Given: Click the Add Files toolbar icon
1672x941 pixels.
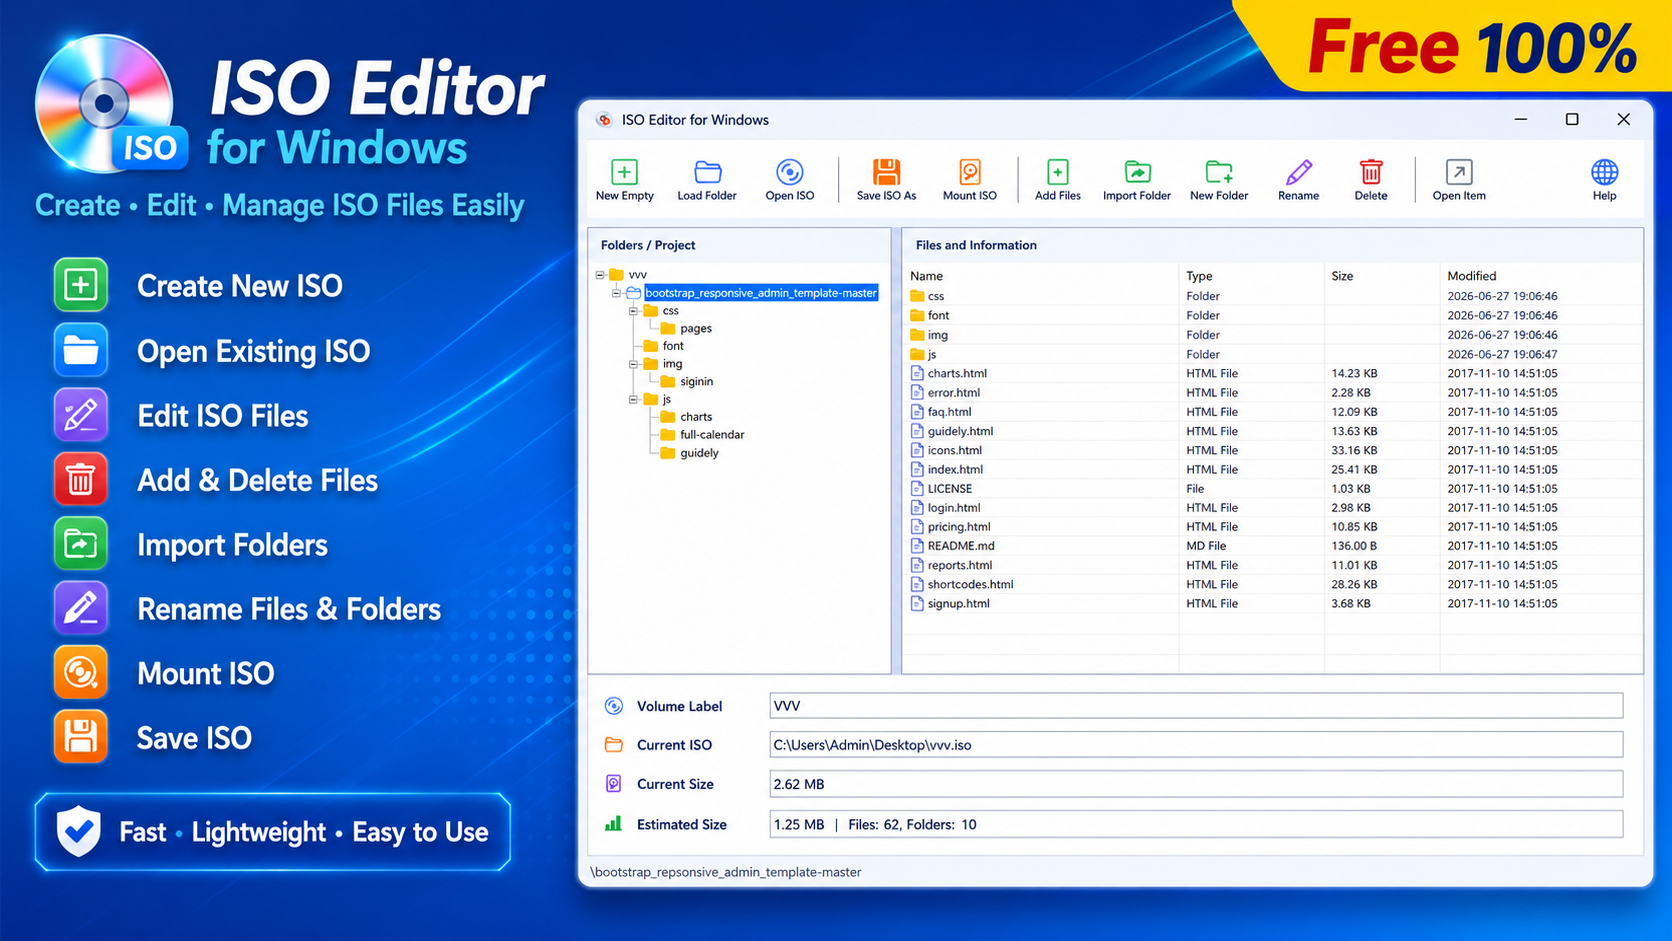Looking at the screenshot, I should tap(1057, 172).
